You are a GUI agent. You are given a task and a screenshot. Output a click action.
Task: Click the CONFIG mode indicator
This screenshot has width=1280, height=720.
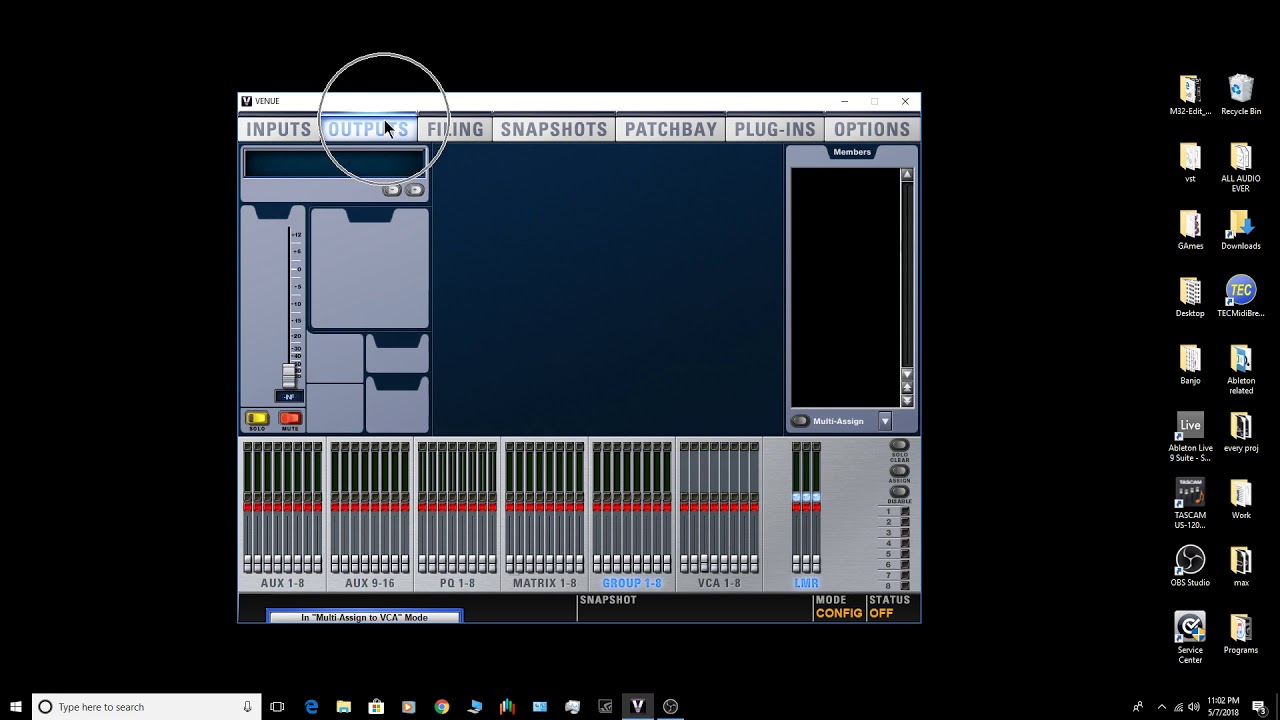click(x=839, y=613)
